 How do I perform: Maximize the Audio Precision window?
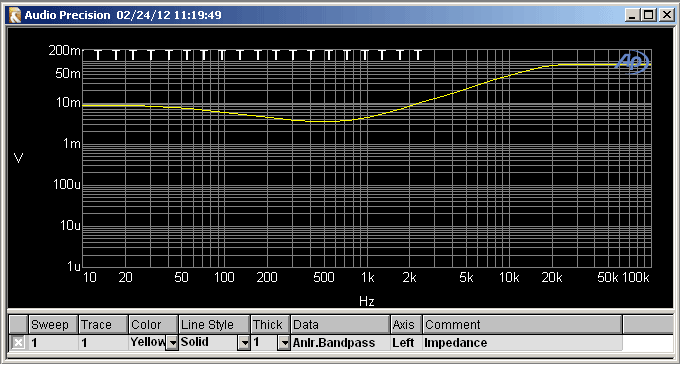[x=649, y=15]
